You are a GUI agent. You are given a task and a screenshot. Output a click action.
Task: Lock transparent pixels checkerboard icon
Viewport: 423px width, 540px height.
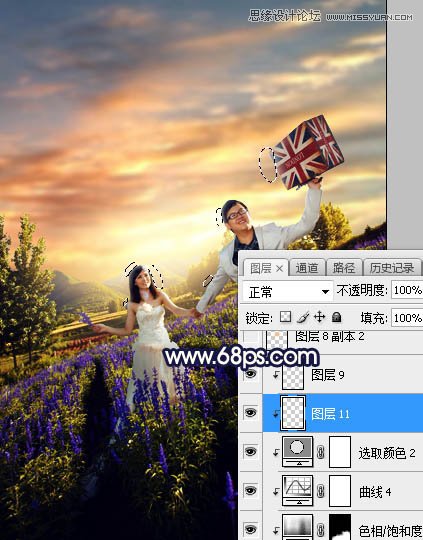(x=285, y=317)
